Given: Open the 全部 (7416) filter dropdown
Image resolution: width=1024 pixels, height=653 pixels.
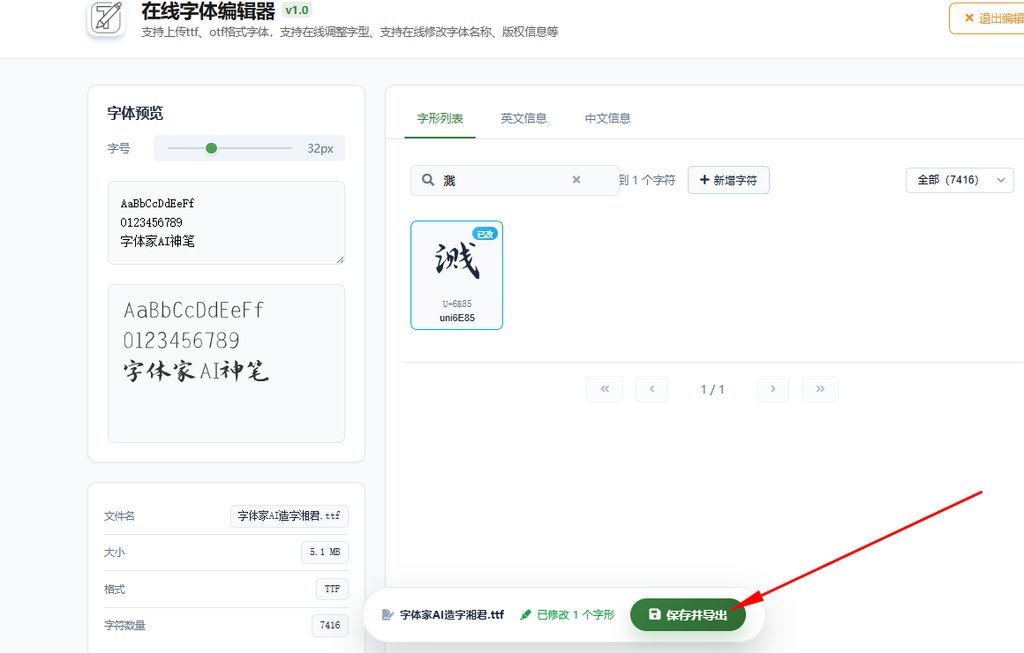Looking at the screenshot, I should [959, 180].
